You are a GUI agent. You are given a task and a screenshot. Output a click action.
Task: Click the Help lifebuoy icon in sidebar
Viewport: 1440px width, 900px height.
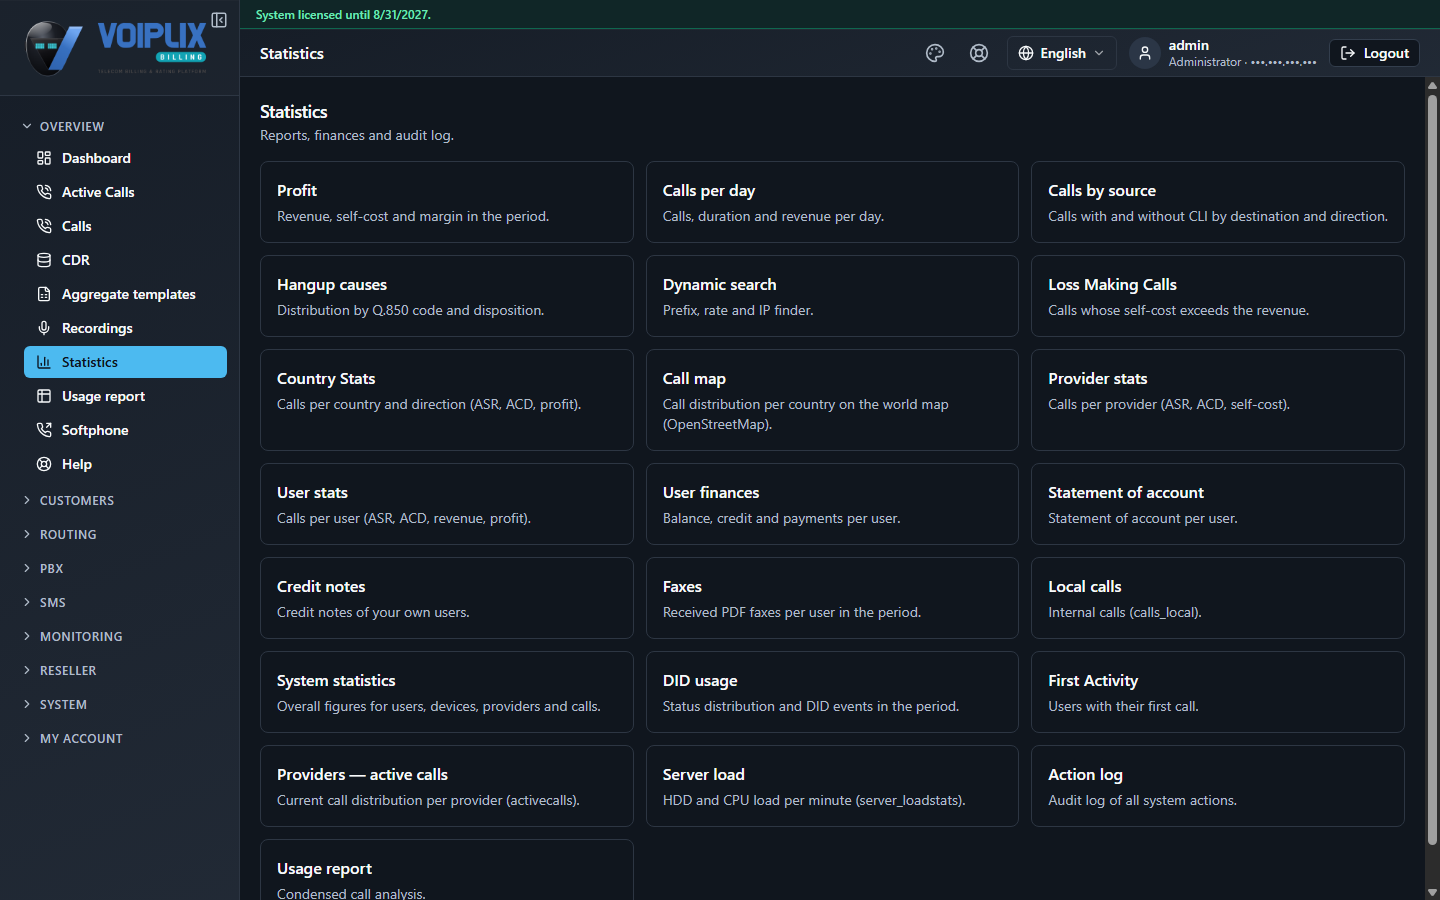[44, 464]
